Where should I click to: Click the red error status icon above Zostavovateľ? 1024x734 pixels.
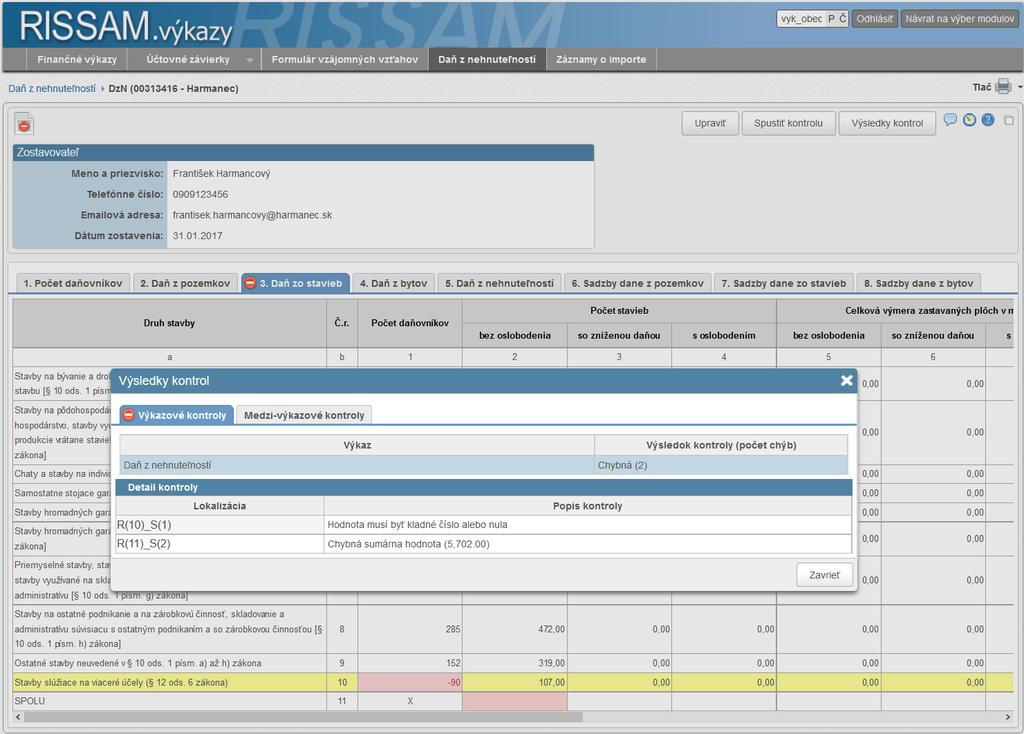(x=24, y=124)
